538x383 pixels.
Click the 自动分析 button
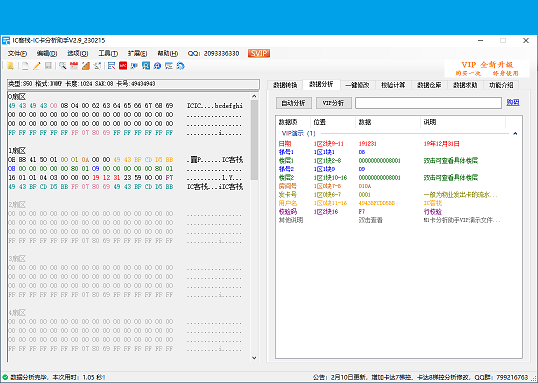[x=294, y=103]
